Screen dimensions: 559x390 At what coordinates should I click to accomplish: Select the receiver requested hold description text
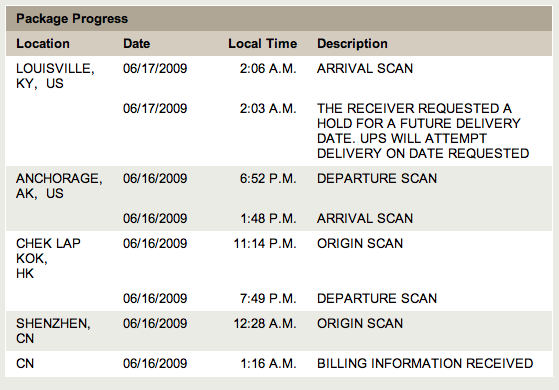pyautogui.click(x=423, y=130)
